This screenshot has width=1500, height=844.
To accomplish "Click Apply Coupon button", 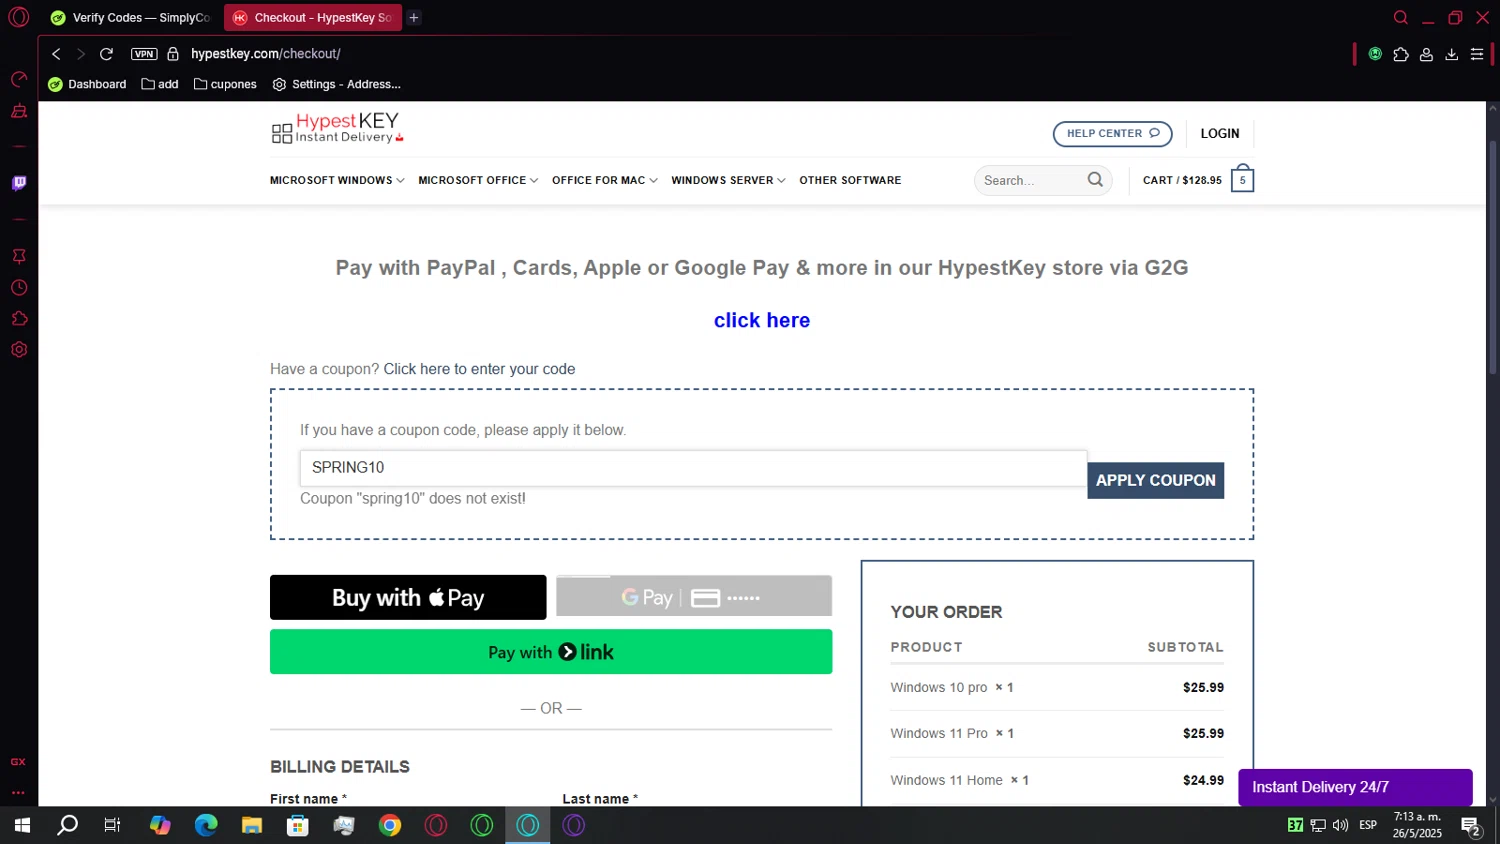I will coord(1155,480).
